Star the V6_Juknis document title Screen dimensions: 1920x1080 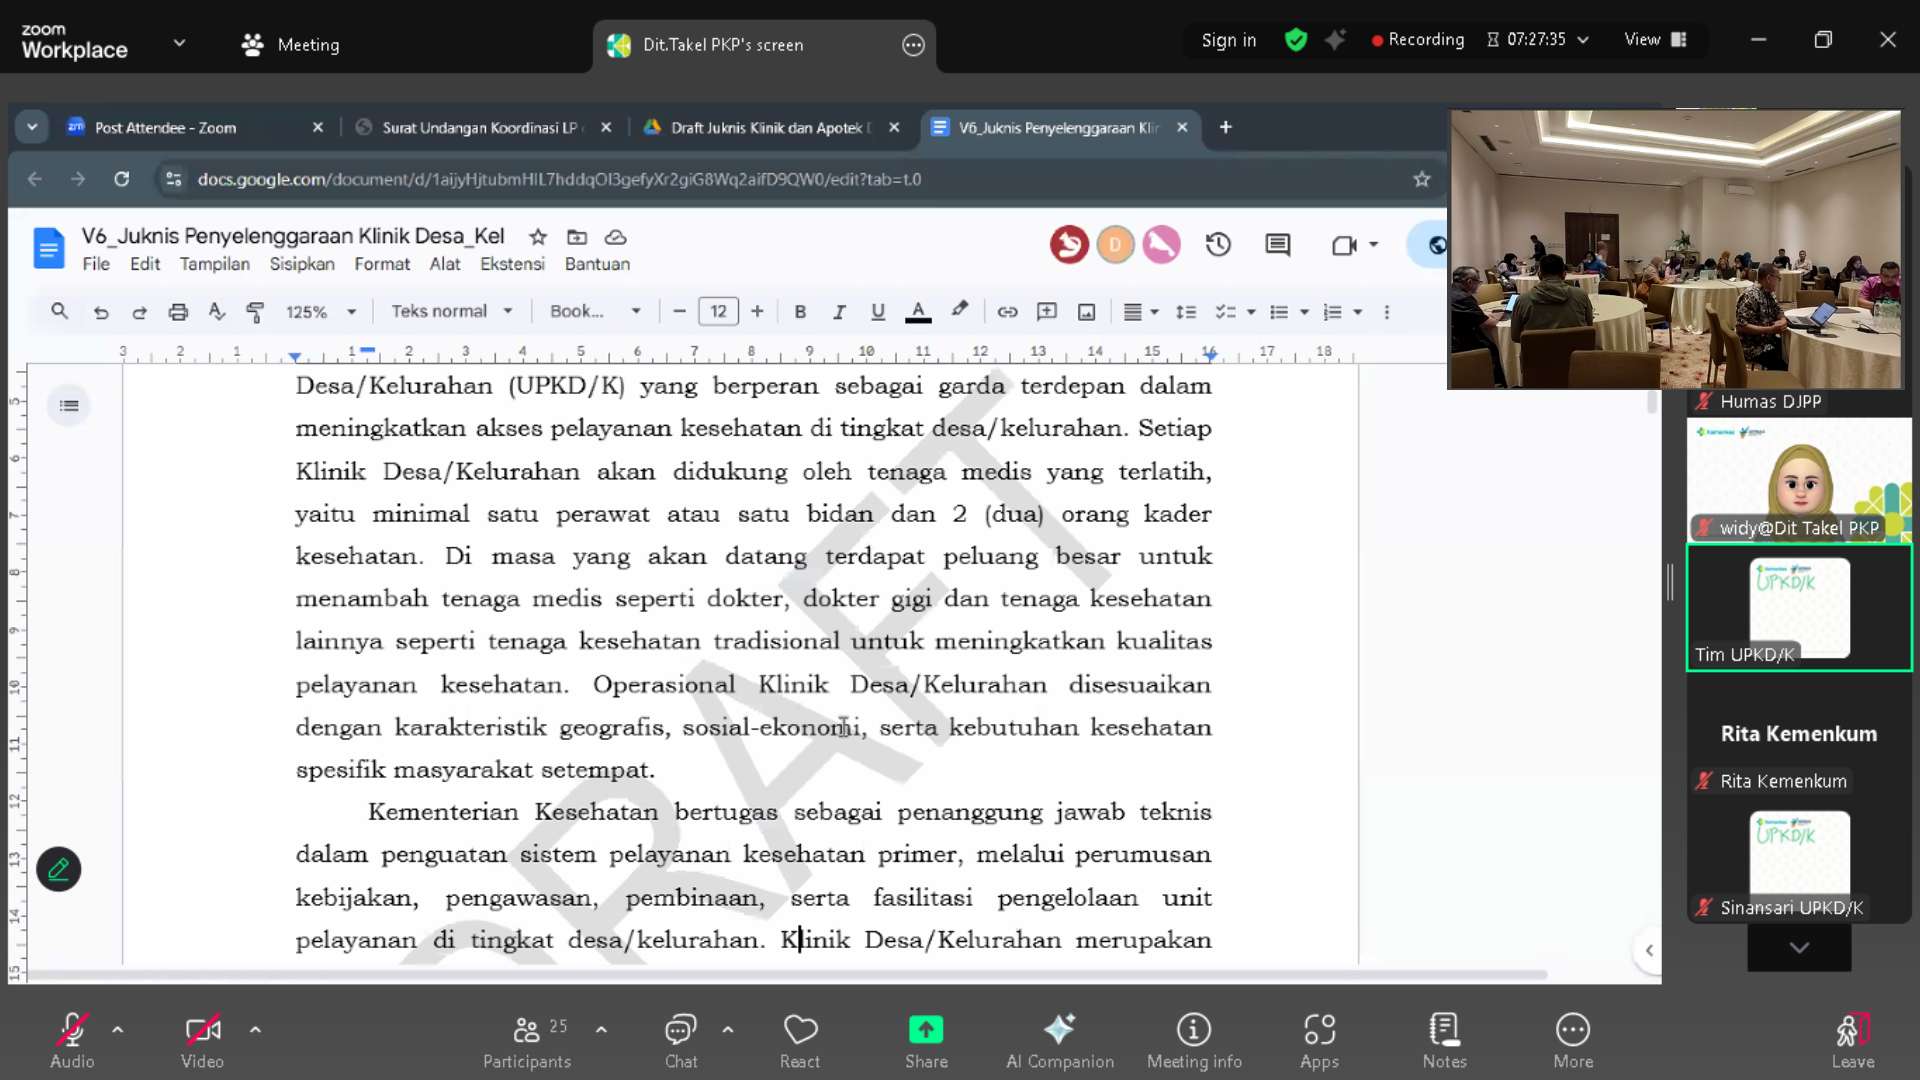(x=538, y=237)
